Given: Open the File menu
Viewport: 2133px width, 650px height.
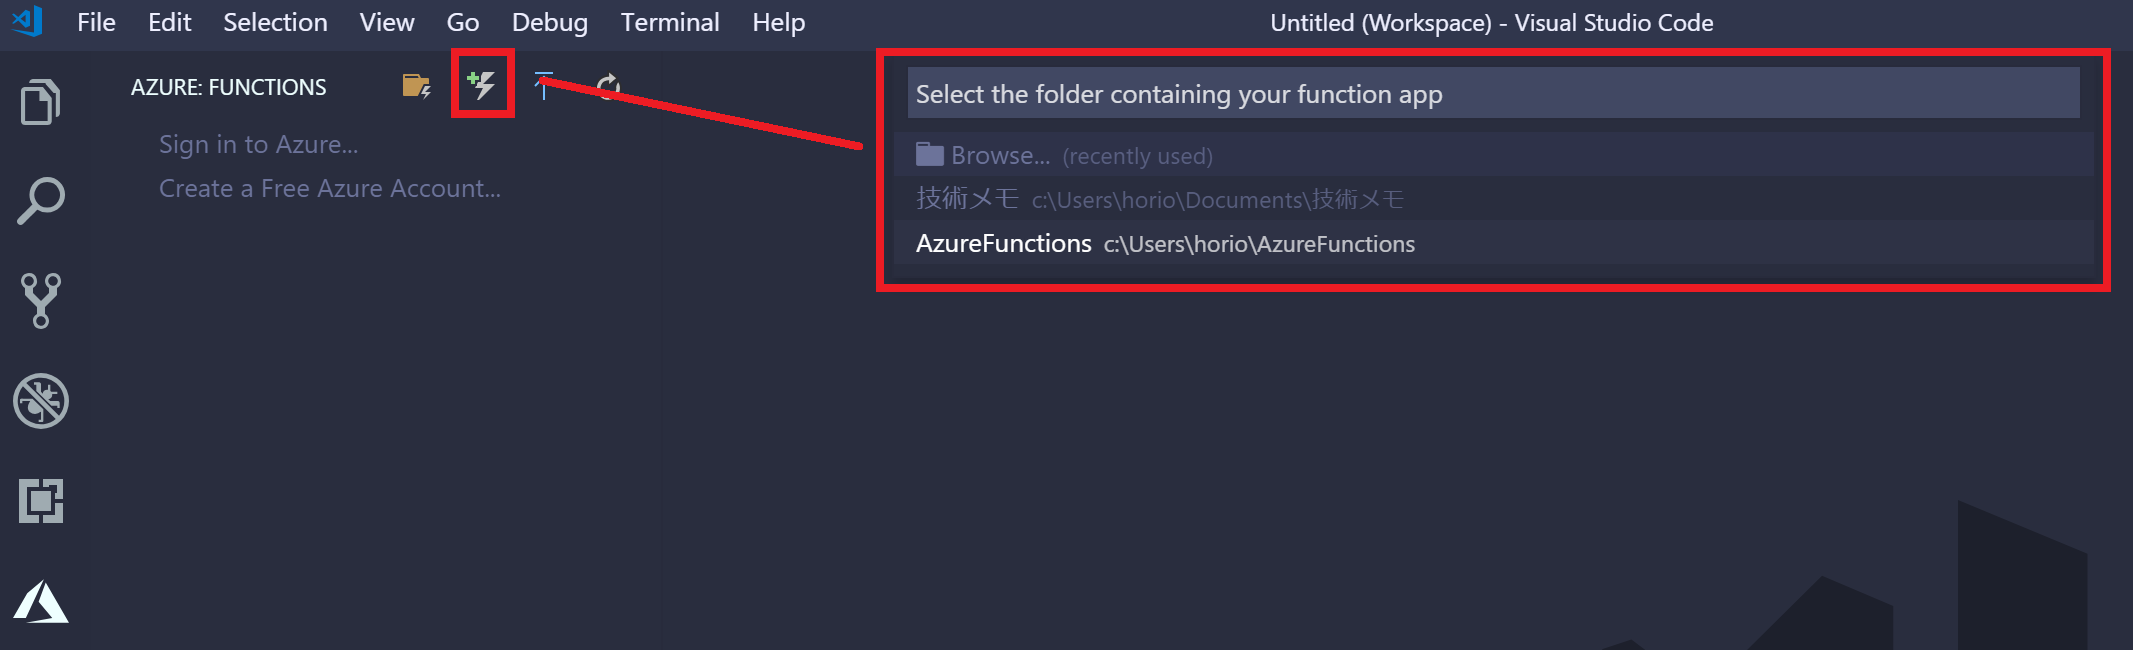Looking at the screenshot, I should click(96, 22).
